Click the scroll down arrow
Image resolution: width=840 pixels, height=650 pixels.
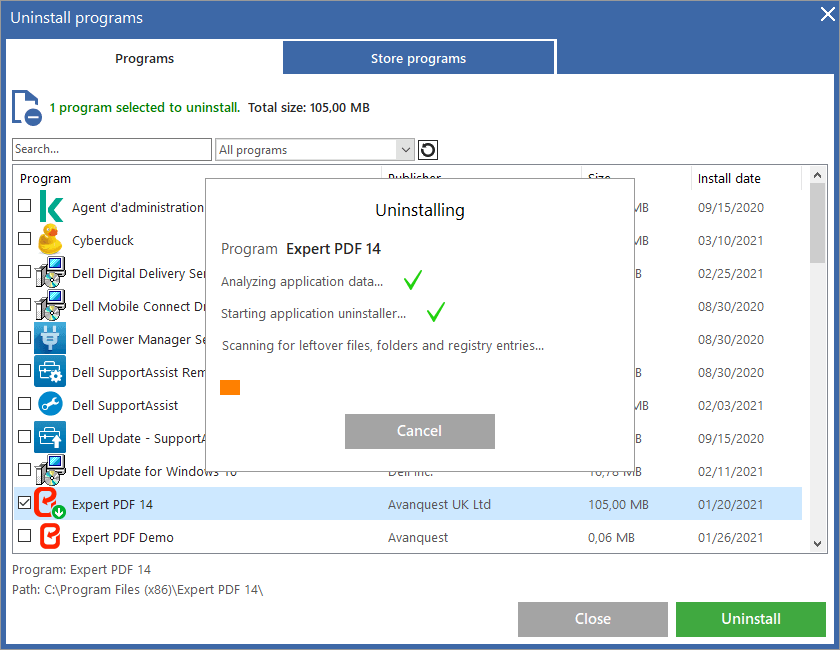818,544
